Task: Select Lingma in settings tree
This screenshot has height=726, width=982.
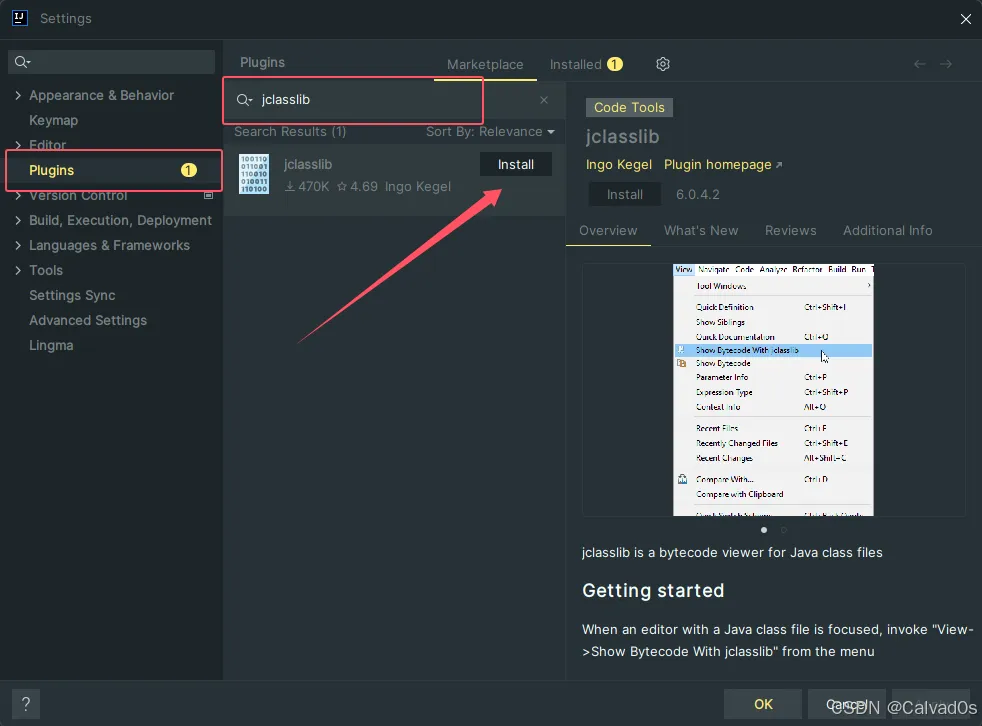Action: (x=51, y=346)
